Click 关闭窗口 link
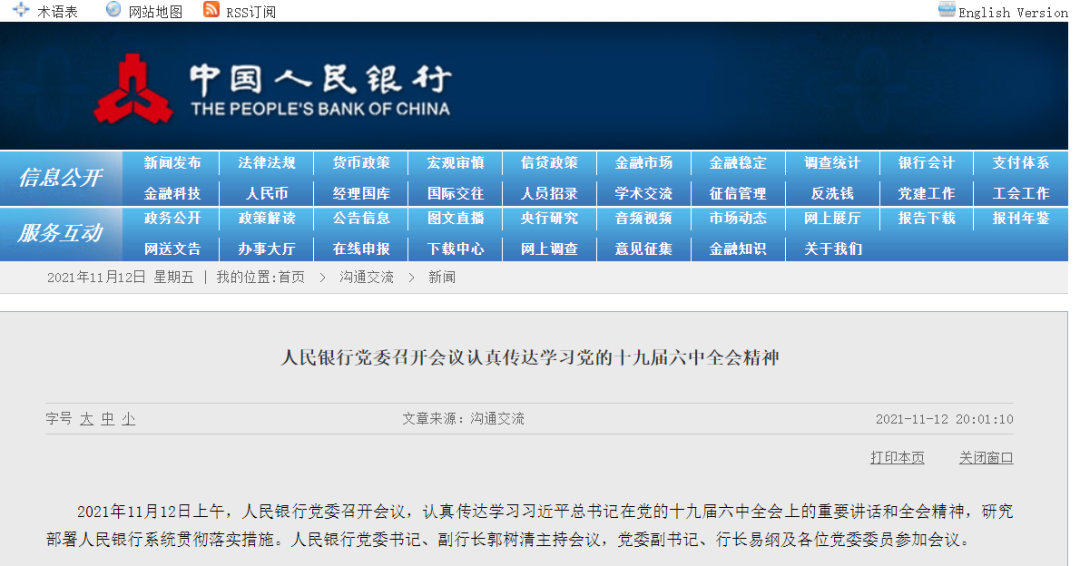The image size is (1080, 566). [x=986, y=458]
